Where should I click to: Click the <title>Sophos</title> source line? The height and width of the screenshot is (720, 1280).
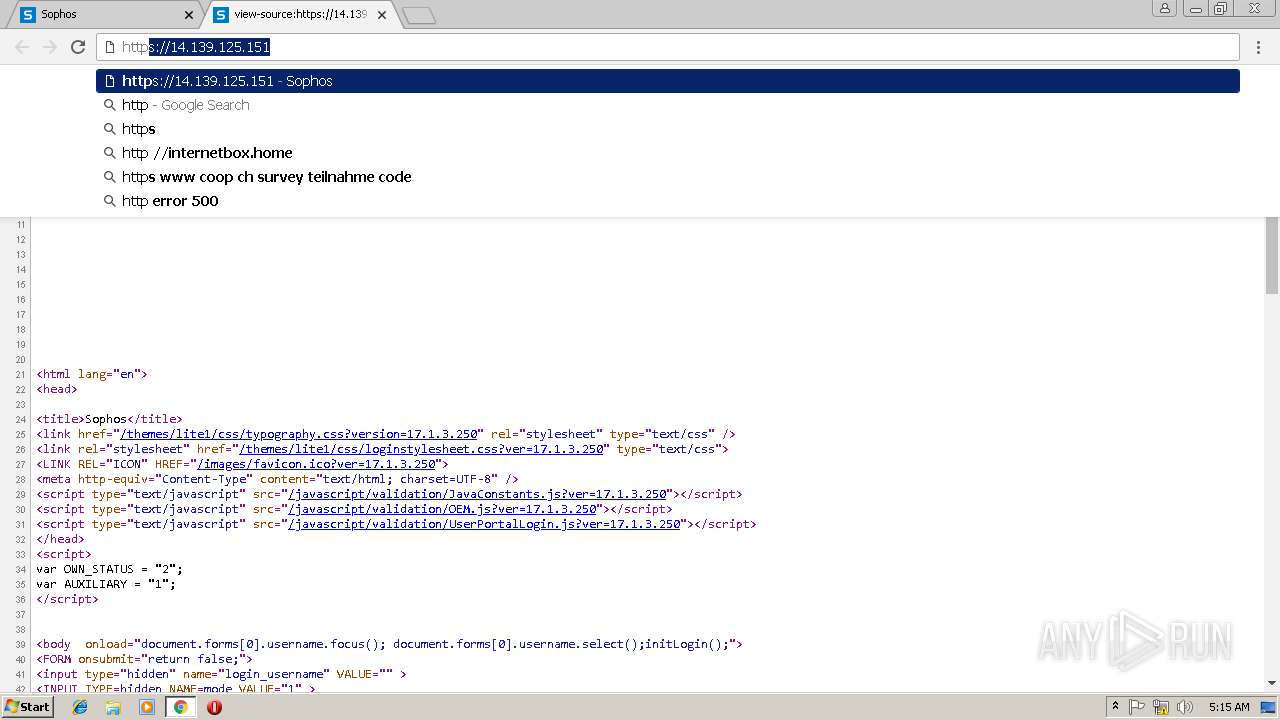click(x=109, y=419)
